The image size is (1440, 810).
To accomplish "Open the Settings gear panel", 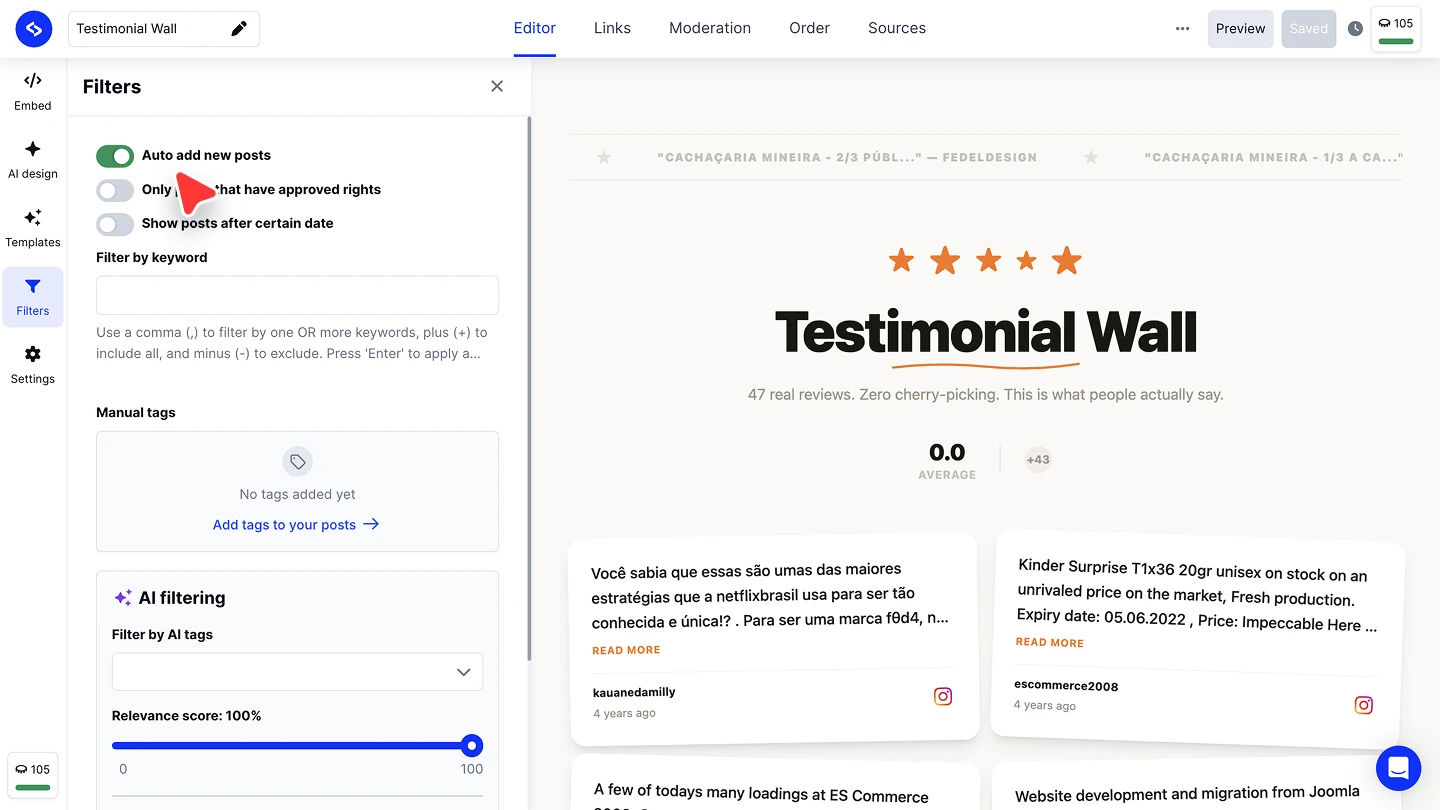I will [x=33, y=365].
